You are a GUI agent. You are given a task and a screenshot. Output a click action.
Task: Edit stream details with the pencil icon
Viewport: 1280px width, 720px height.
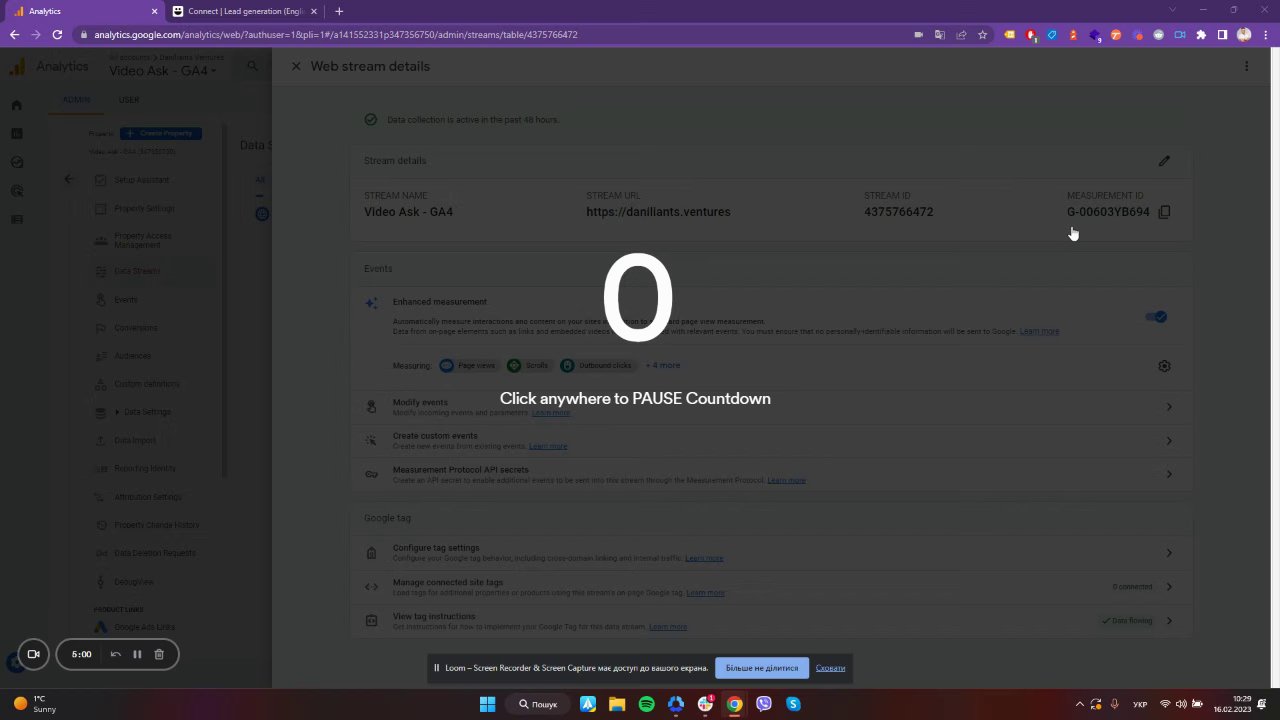point(1164,161)
